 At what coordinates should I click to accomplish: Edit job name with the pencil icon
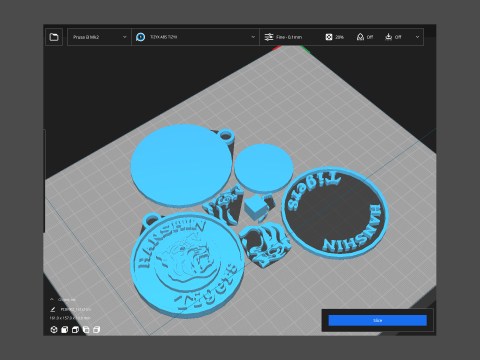[53, 309]
